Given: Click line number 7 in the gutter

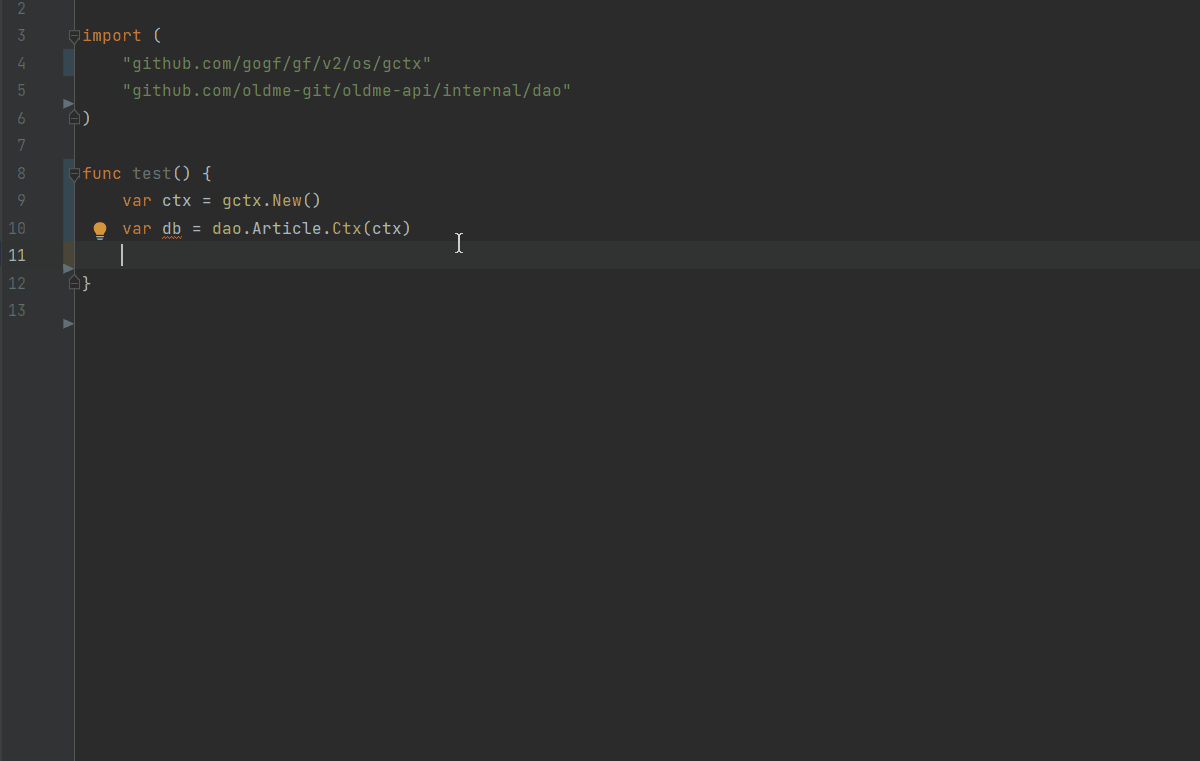Looking at the screenshot, I should (21, 146).
